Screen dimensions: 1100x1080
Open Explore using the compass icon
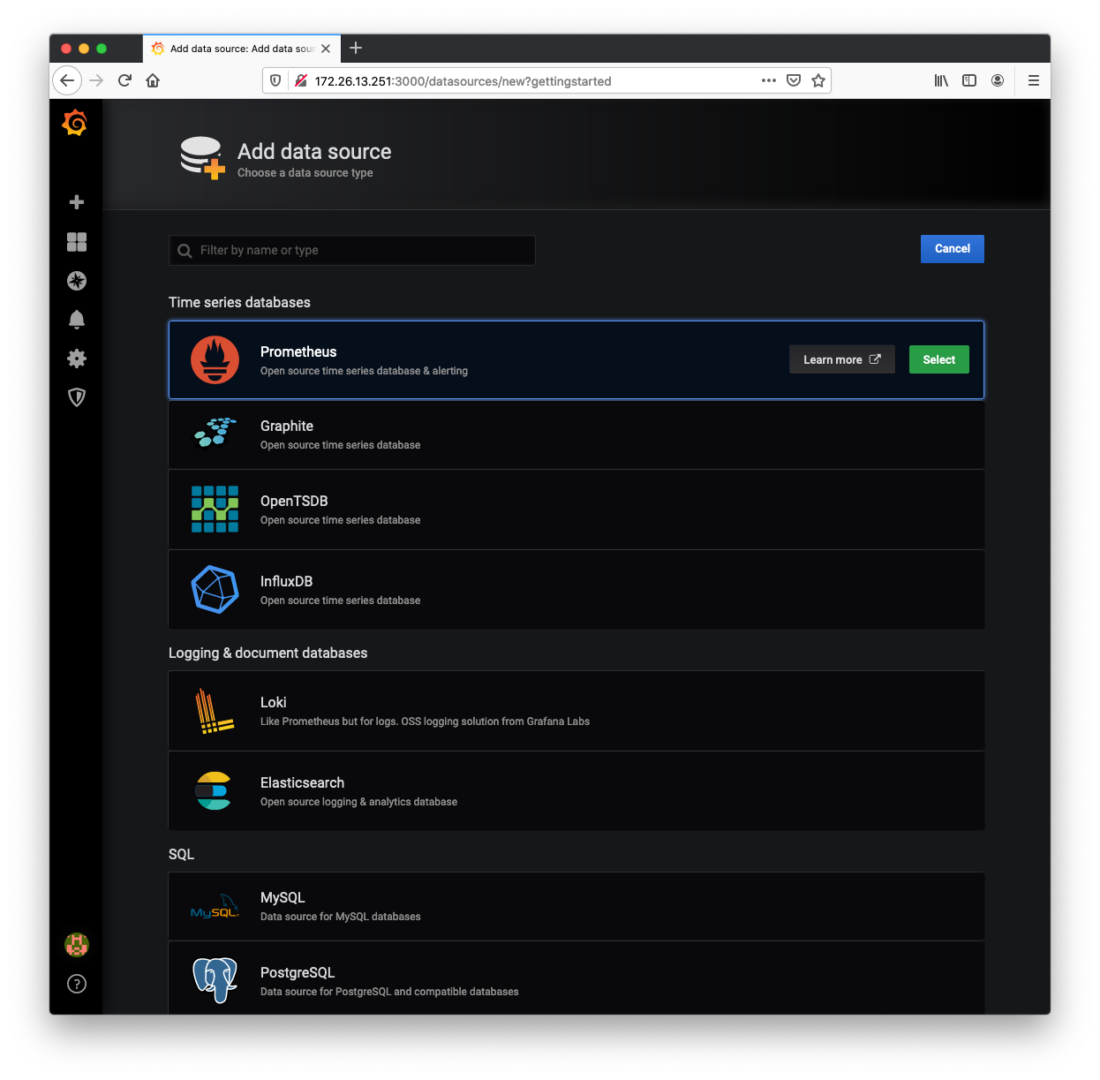pos(76,281)
